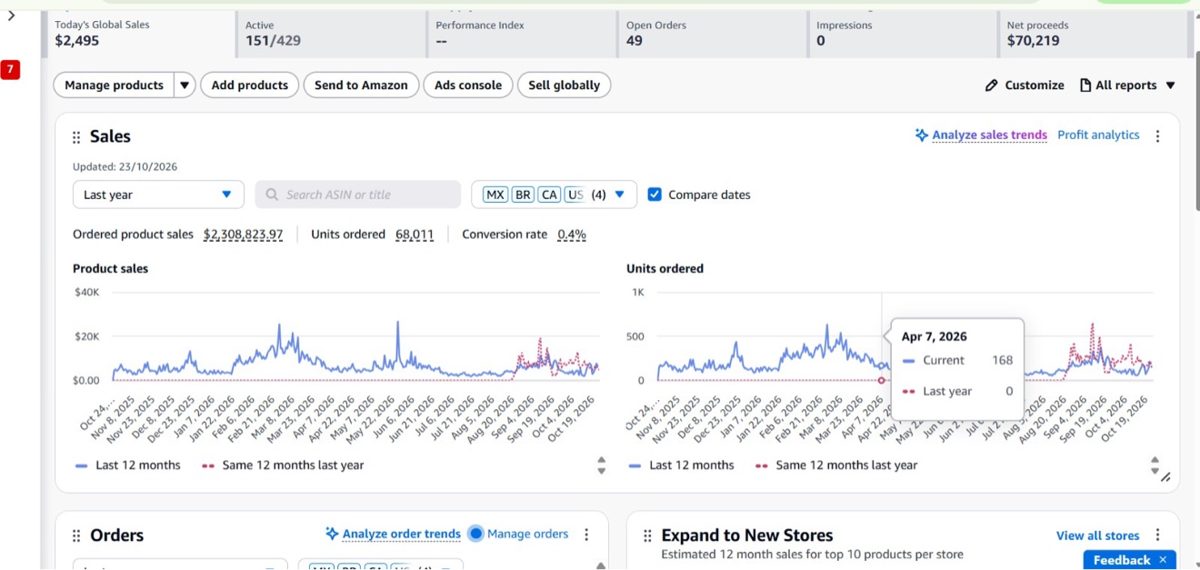Screen dimensions: 1200x570
Task: Expand the Manage products dropdown arrow
Action: (x=185, y=86)
